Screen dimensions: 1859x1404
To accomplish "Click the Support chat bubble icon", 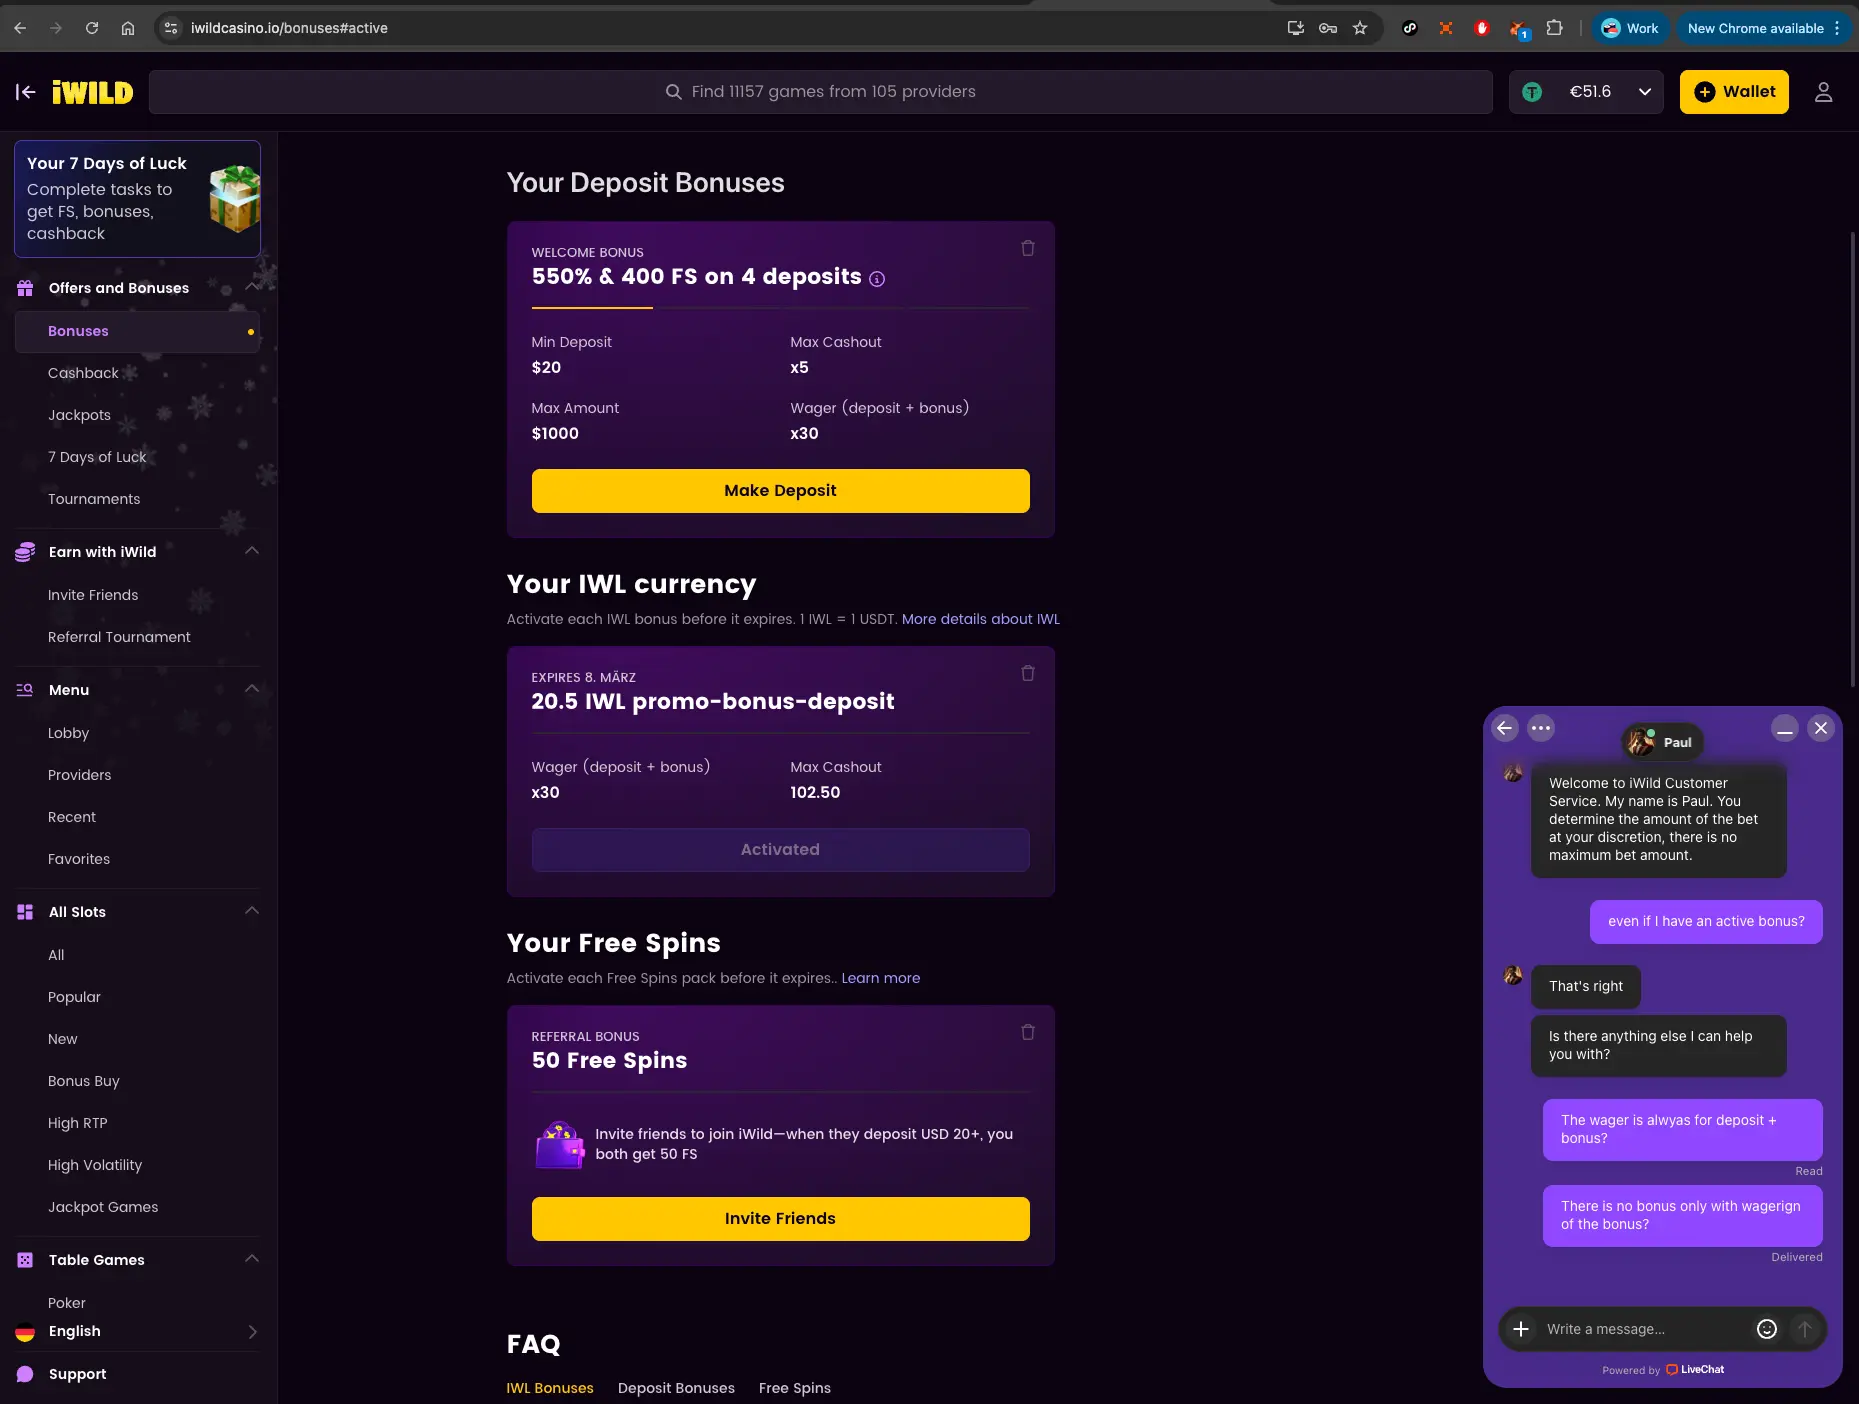I will coord(25,1374).
